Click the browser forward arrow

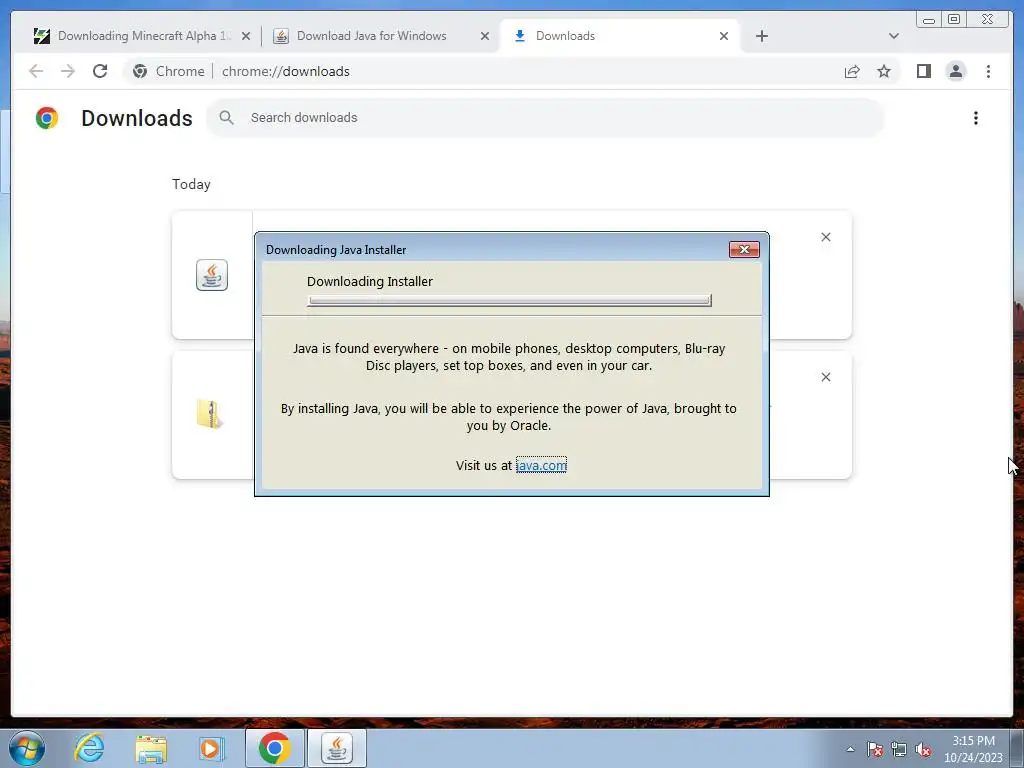68,71
